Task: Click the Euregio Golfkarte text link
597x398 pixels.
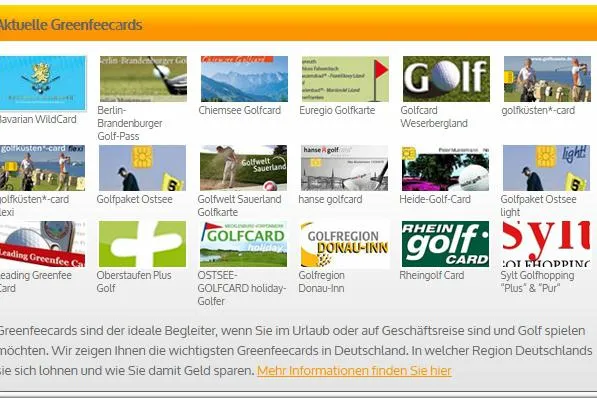Action: click(x=337, y=110)
